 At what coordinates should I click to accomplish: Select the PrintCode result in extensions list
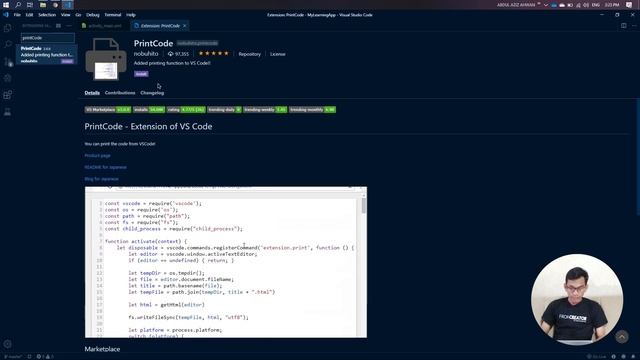point(47,55)
